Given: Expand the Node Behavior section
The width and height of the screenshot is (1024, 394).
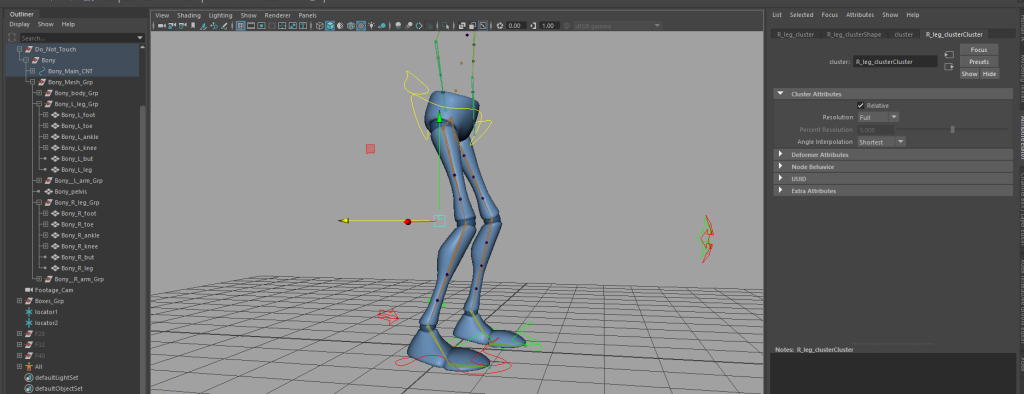Looking at the screenshot, I should (780, 167).
